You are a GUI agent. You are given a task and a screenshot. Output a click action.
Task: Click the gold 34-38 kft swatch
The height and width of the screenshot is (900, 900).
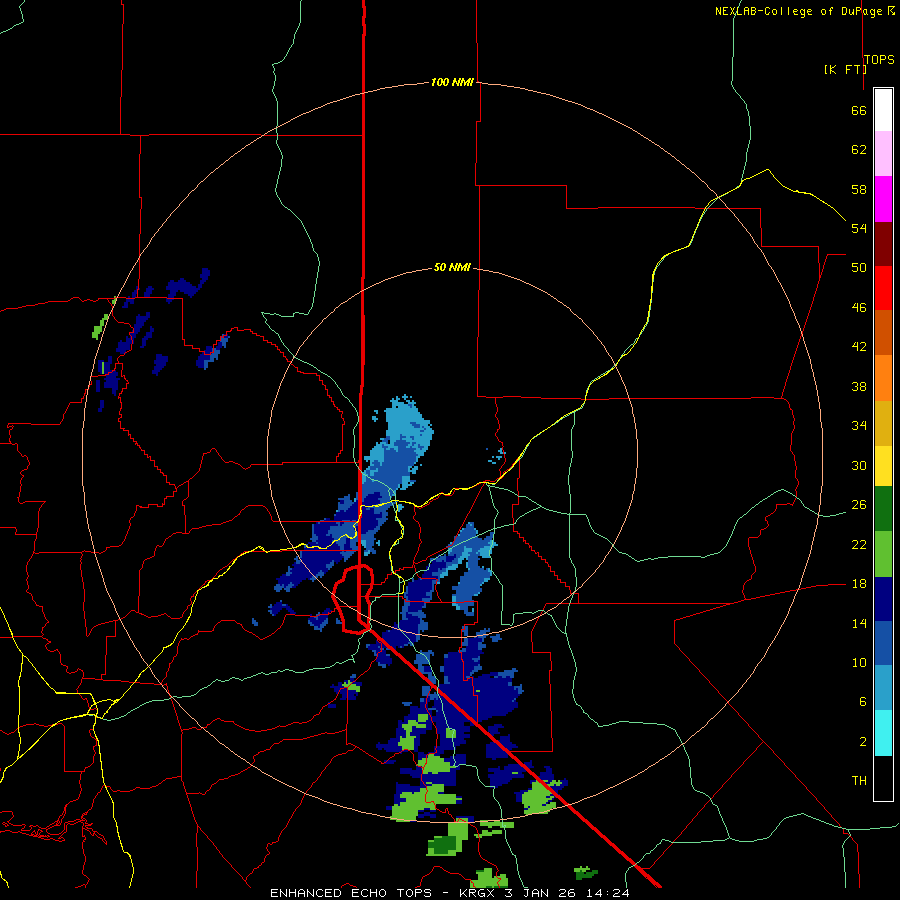tap(883, 424)
